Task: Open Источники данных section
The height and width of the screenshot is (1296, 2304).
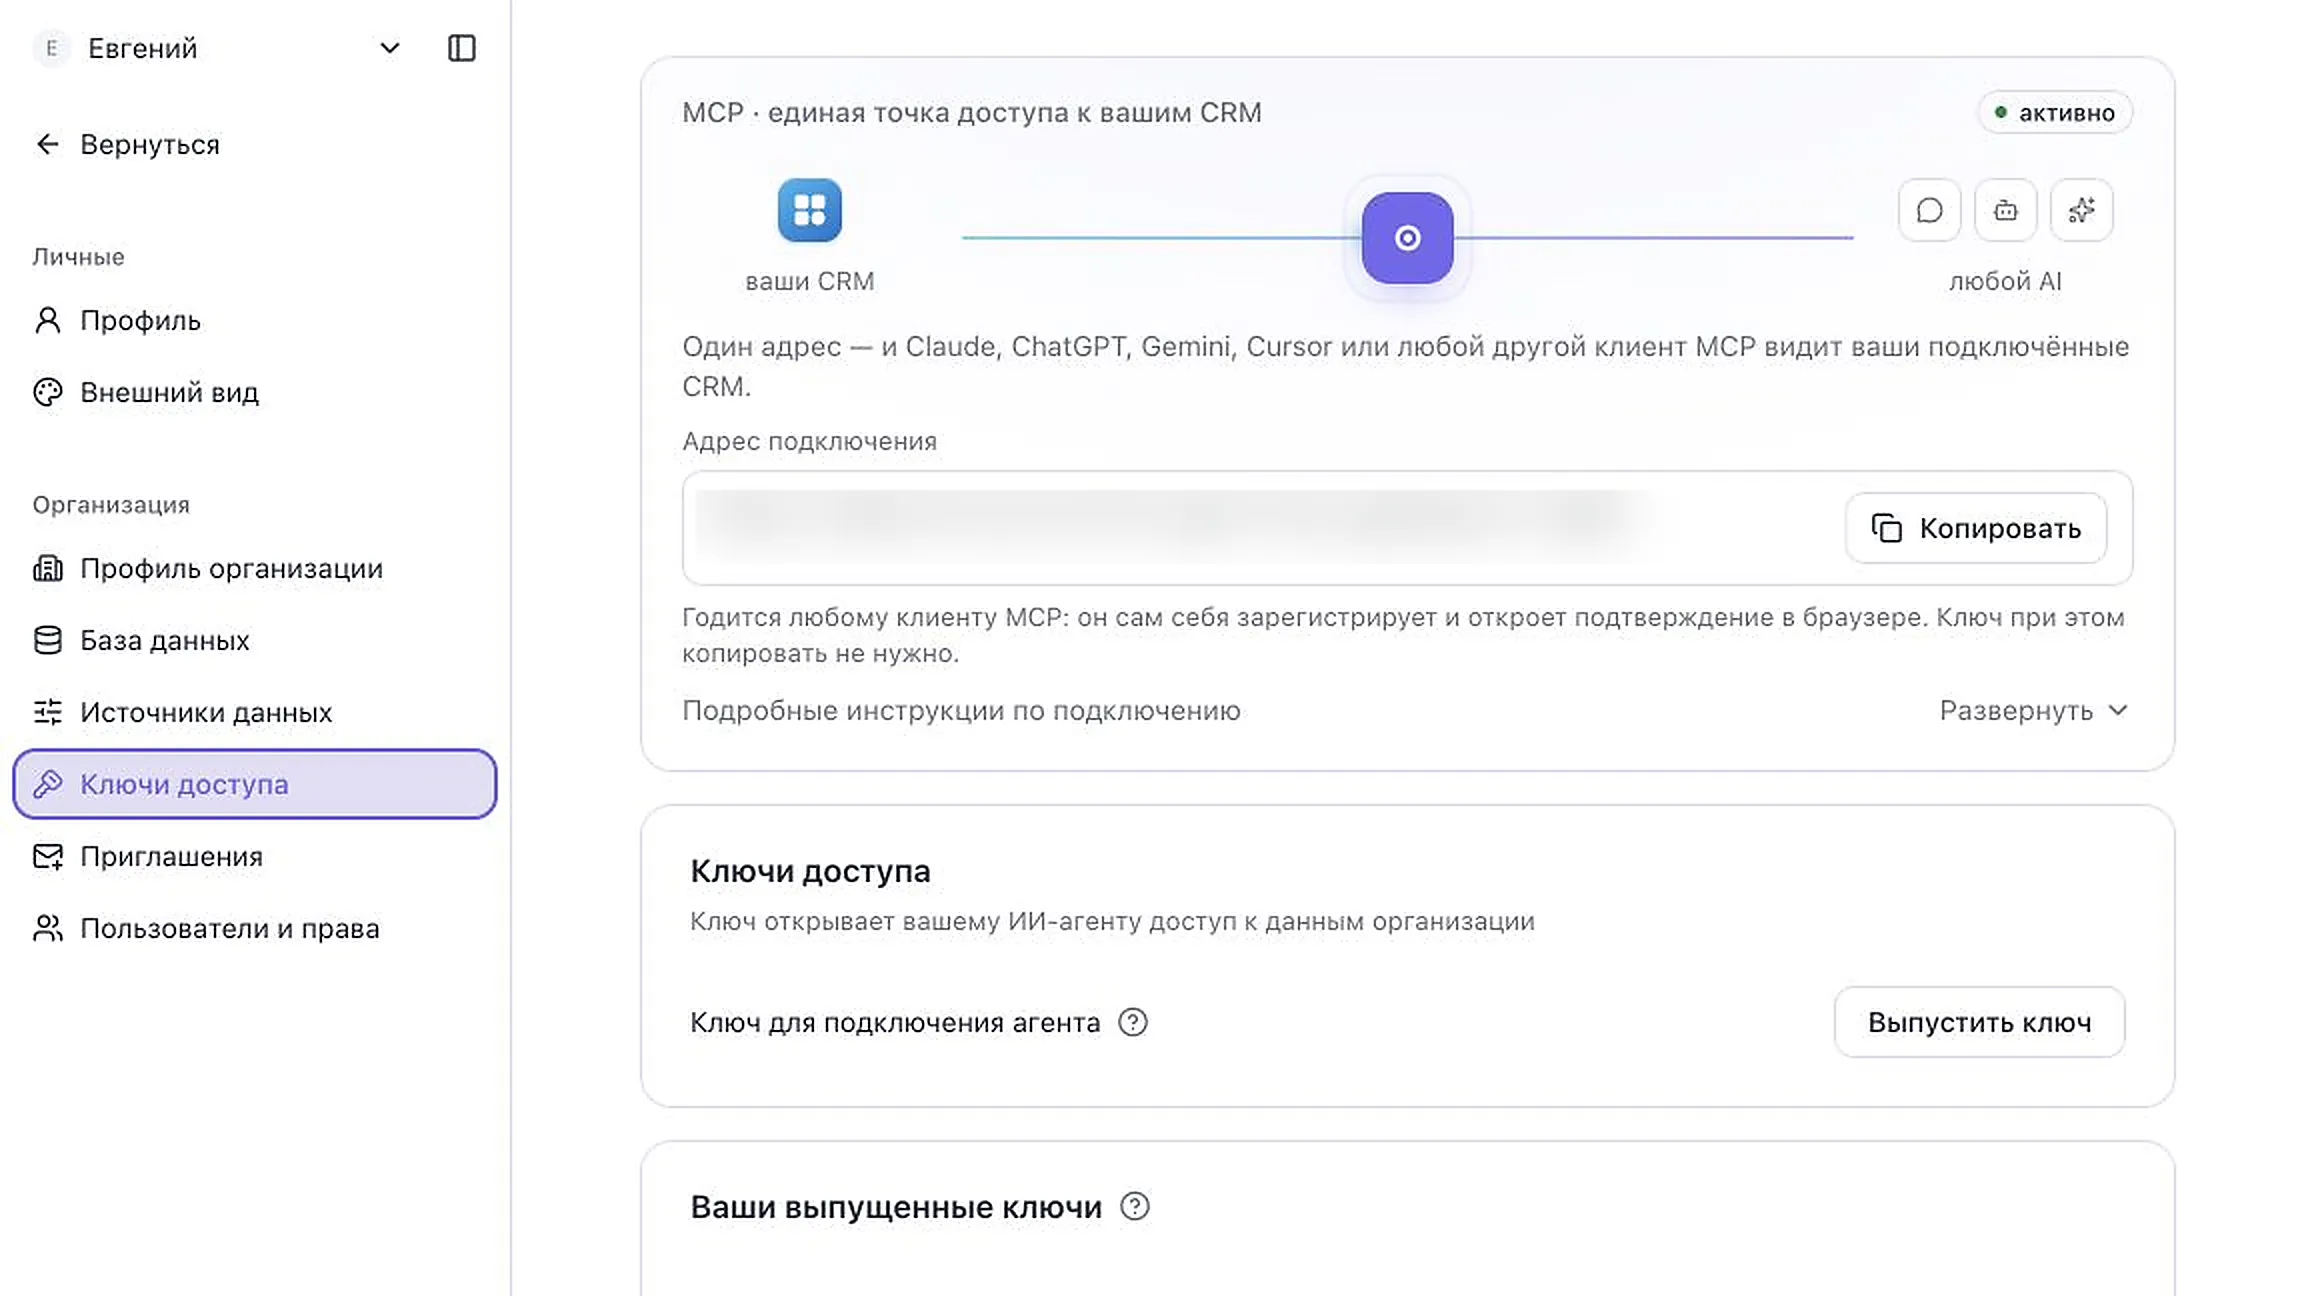Action: click(x=255, y=712)
